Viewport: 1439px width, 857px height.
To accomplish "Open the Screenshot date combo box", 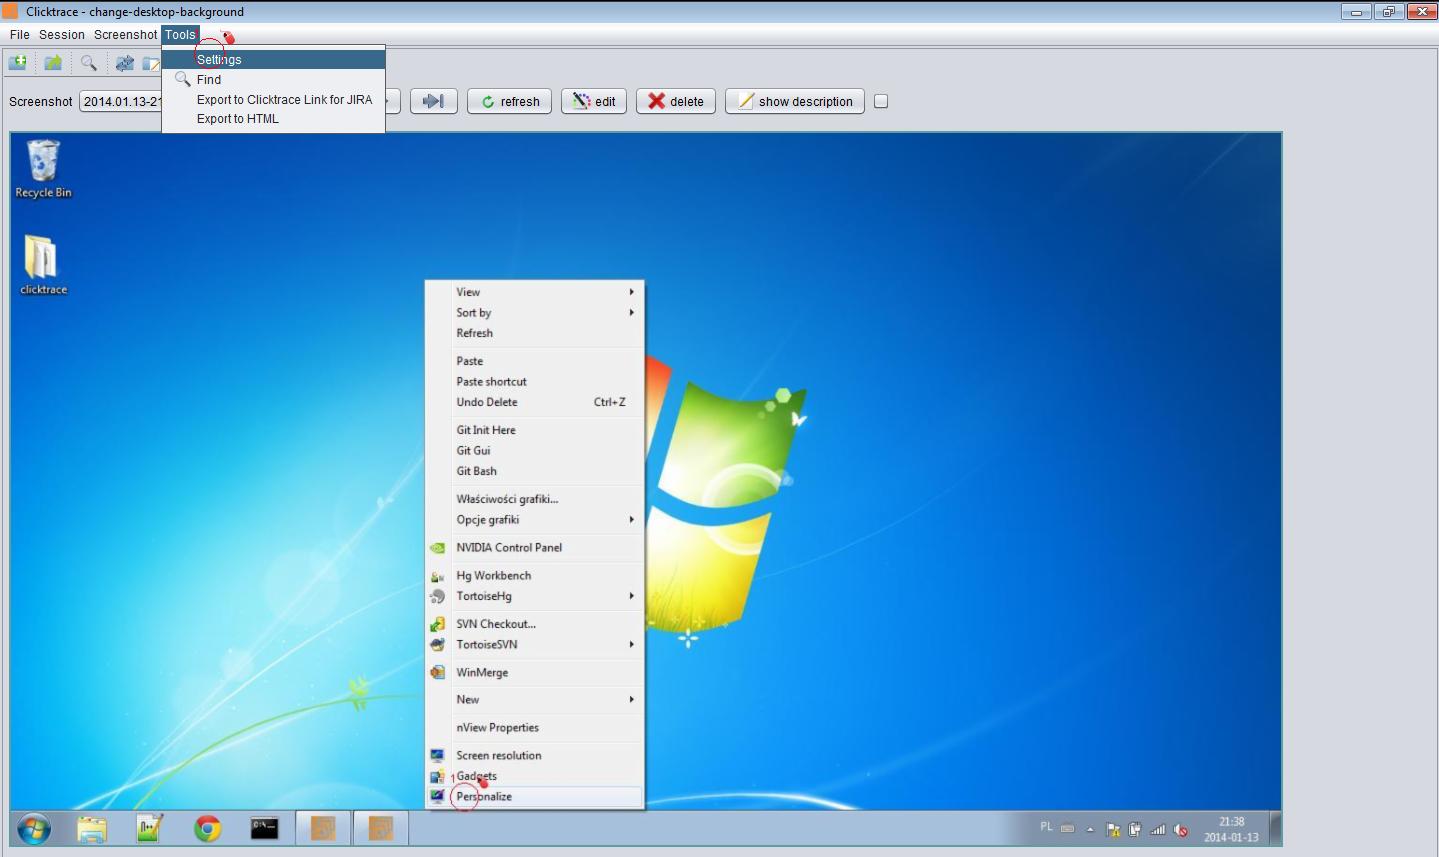I will pyautogui.click(x=121, y=101).
